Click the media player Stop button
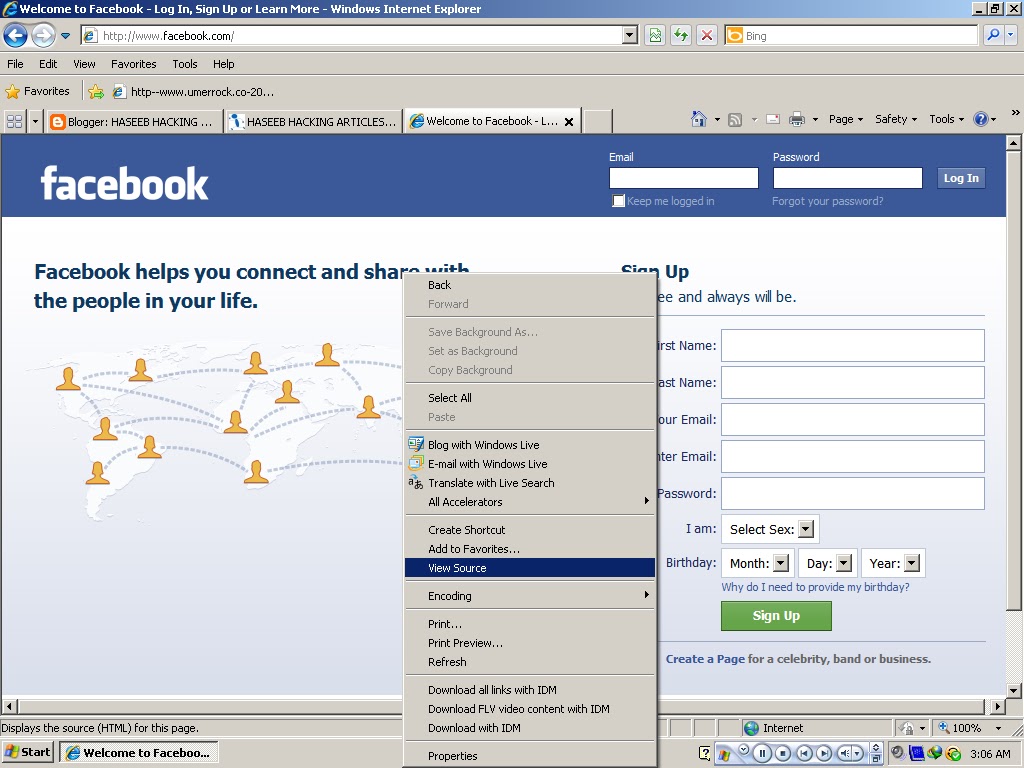 click(x=783, y=753)
